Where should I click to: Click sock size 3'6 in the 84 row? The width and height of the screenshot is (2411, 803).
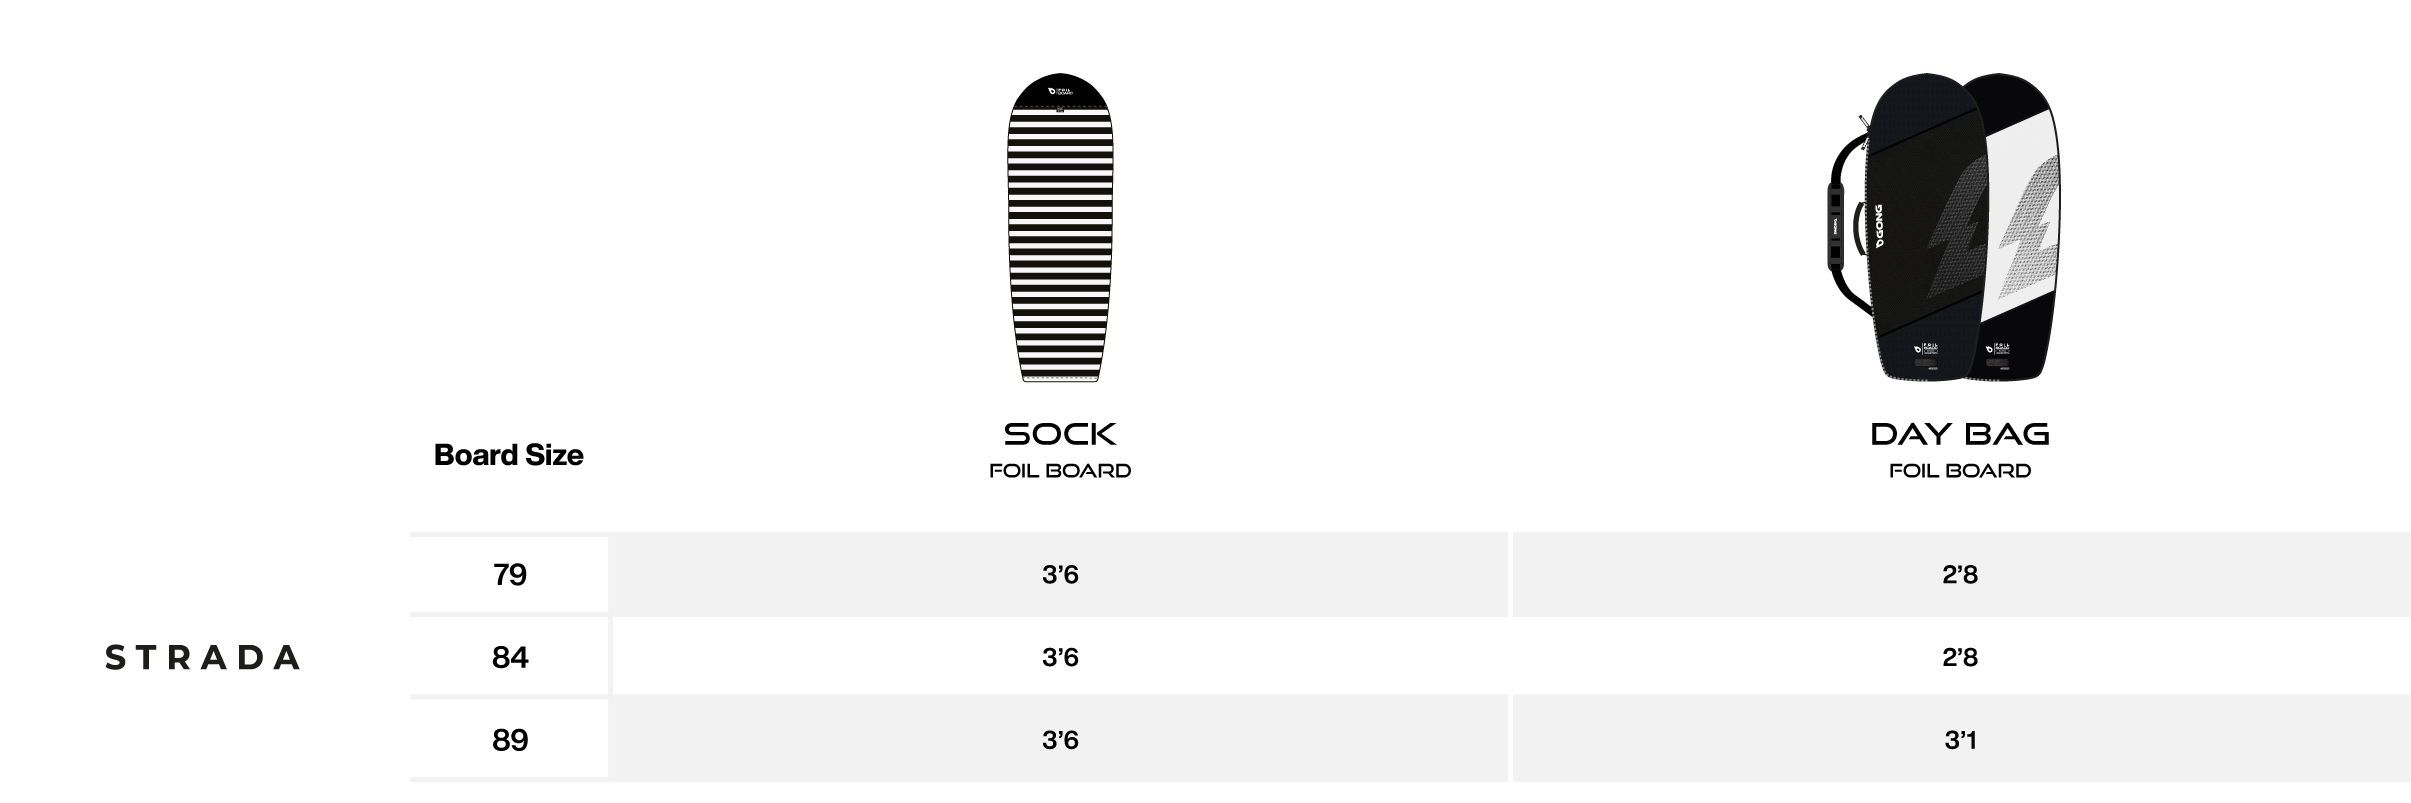tap(1060, 657)
